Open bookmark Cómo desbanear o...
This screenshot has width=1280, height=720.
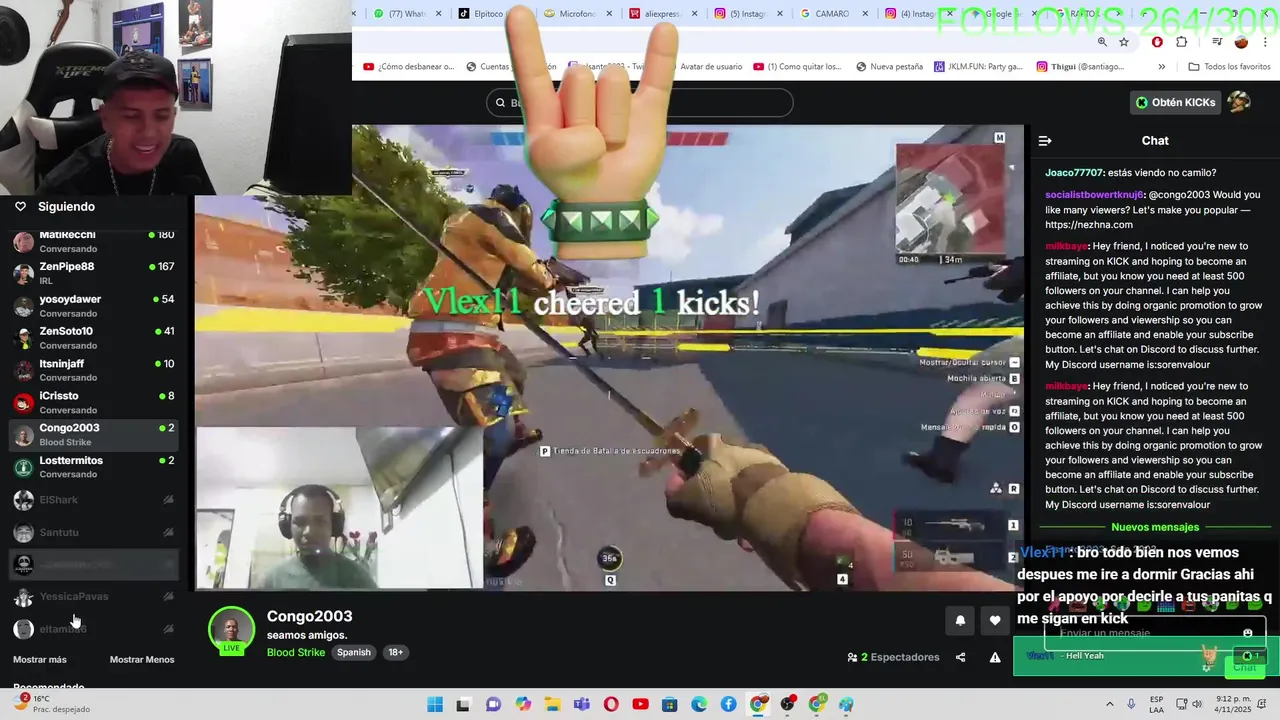[409, 67]
